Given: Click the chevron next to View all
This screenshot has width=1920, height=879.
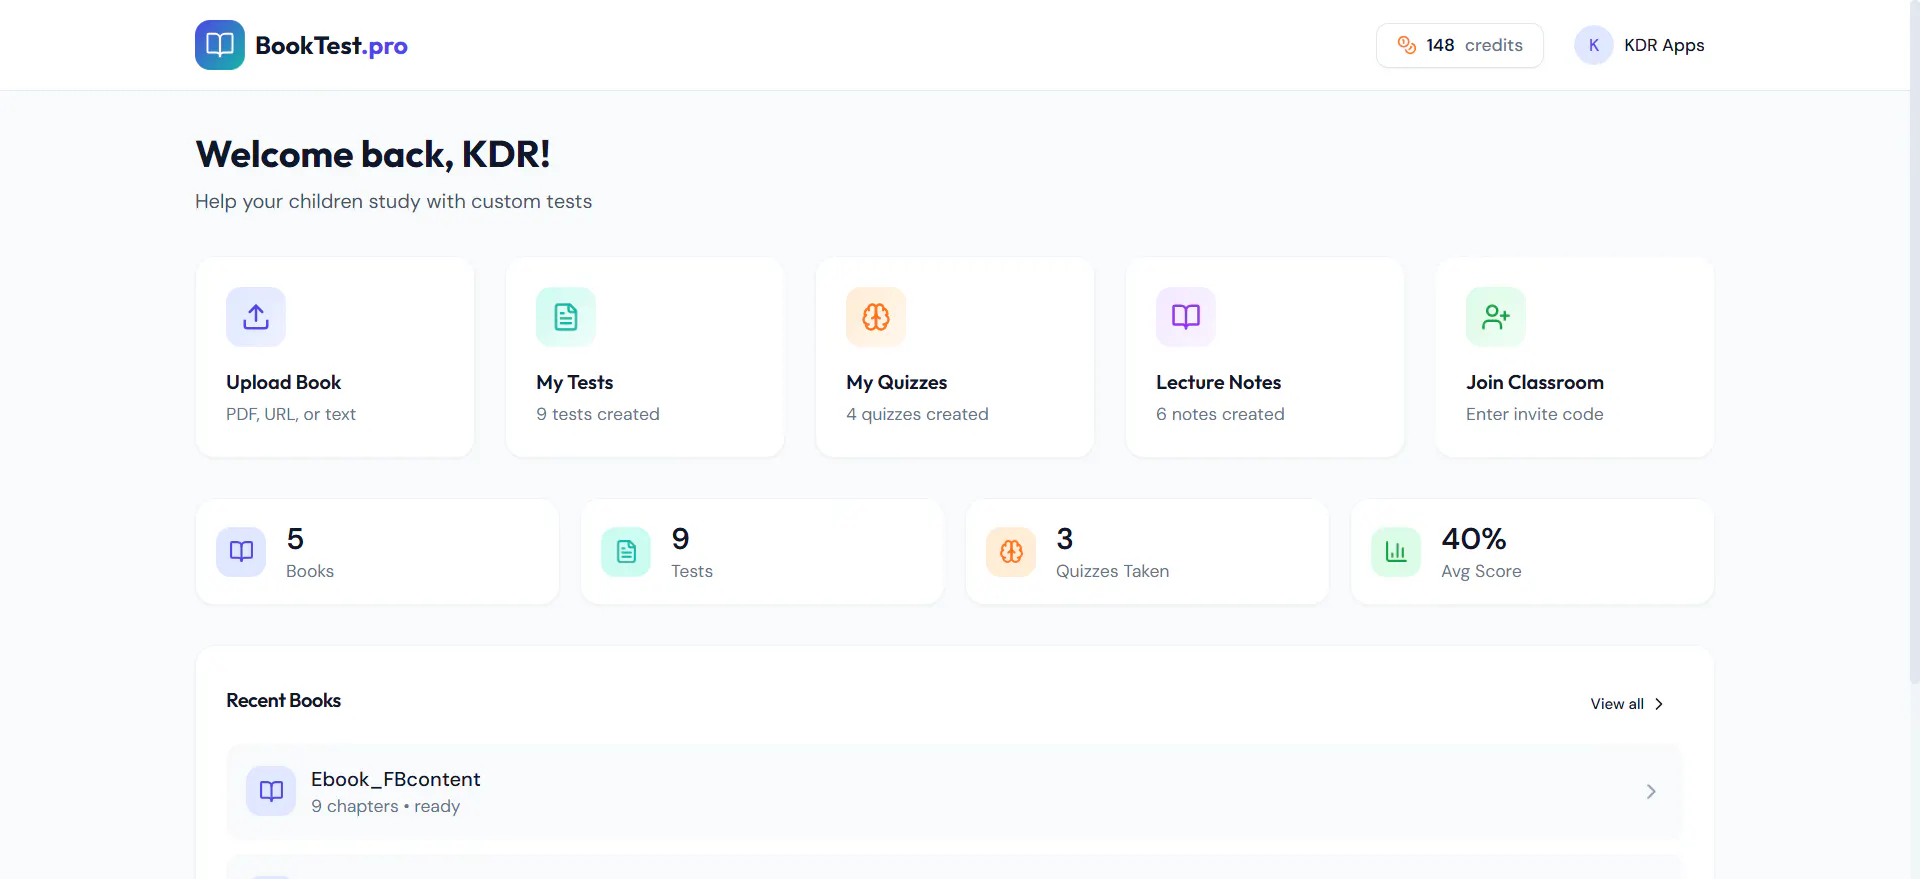Looking at the screenshot, I should pyautogui.click(x=1659, y=704).
